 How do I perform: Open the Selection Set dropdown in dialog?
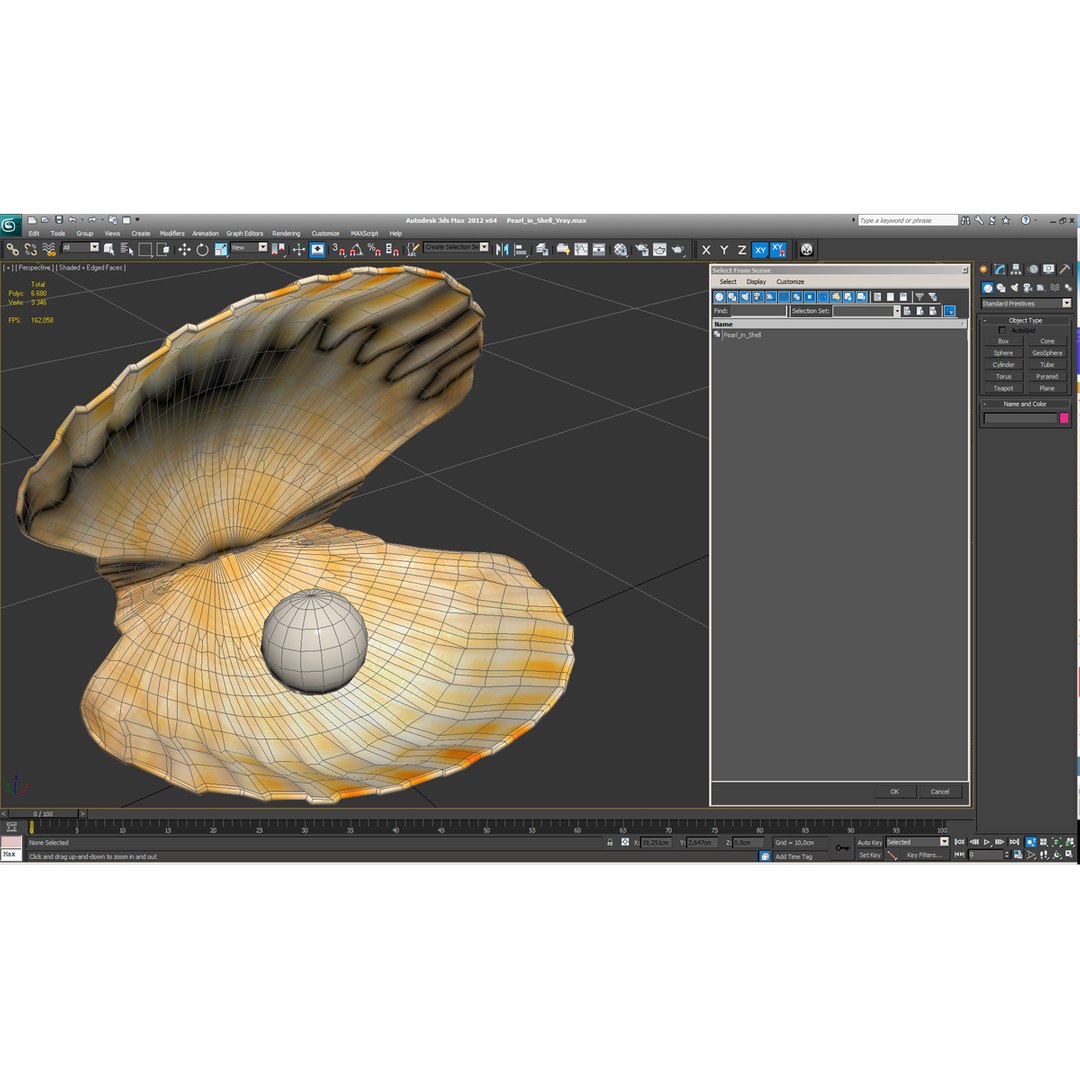(897, 311)
